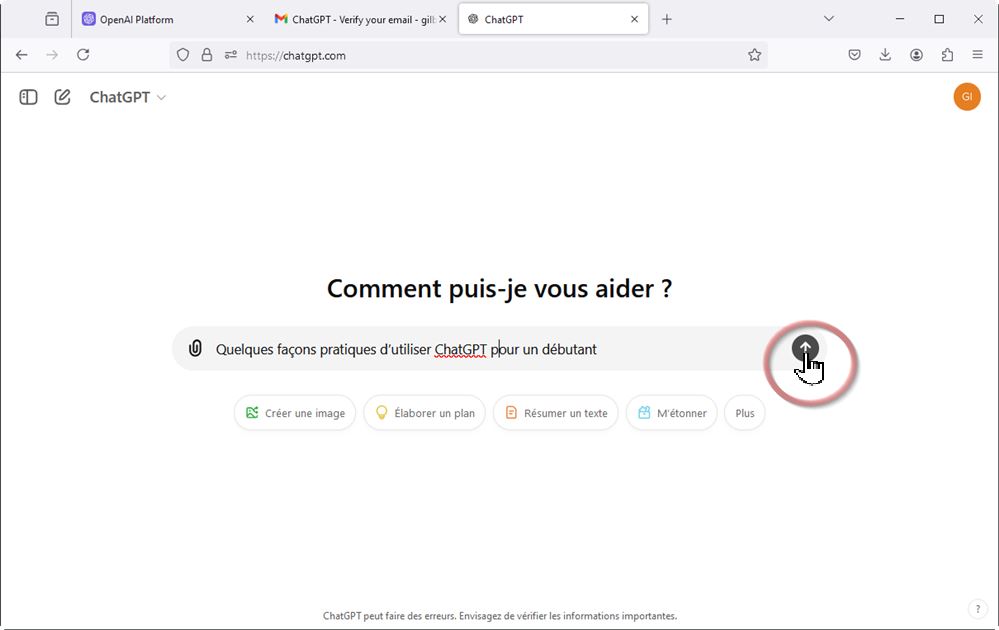This screenshot has width=999, height=630.
Task: Close the OpenAI Platform tab
Action: pyautogui.click(x=250, y=19)
